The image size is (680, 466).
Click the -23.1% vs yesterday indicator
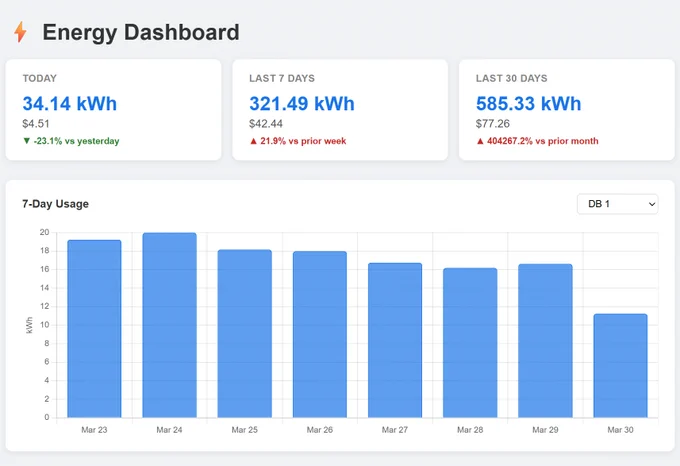[x=71, y=141]
